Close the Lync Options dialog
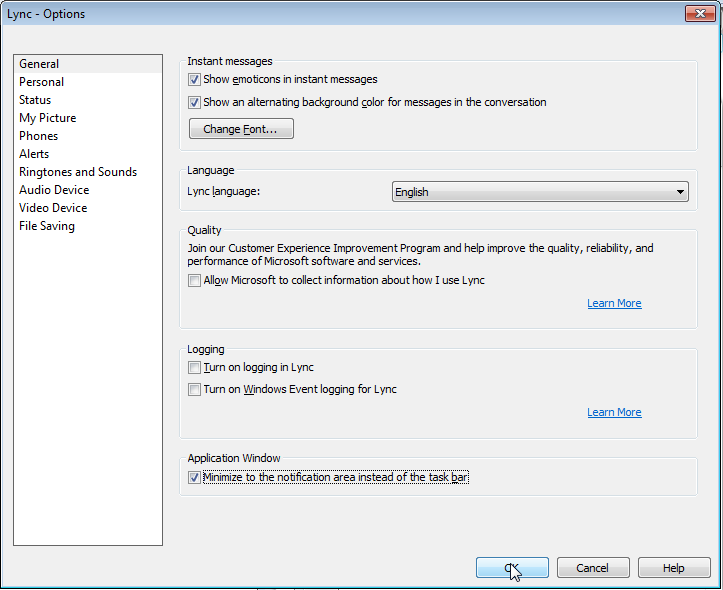Screen dimensions: 723x590 point(700,13)
